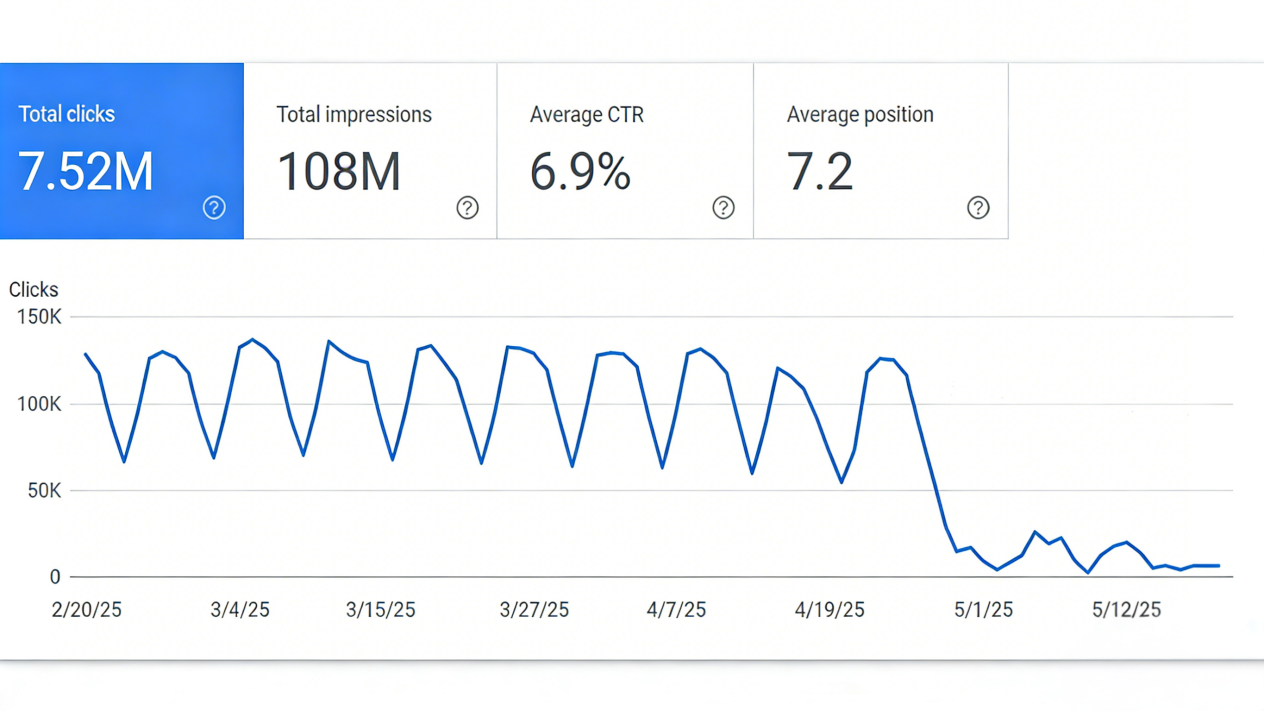Image resolution: width=1264 pixels, height=711 pixels.
Task: Toggle the Average position metric card
Action: pyautogui.click(x=880, y=150)
